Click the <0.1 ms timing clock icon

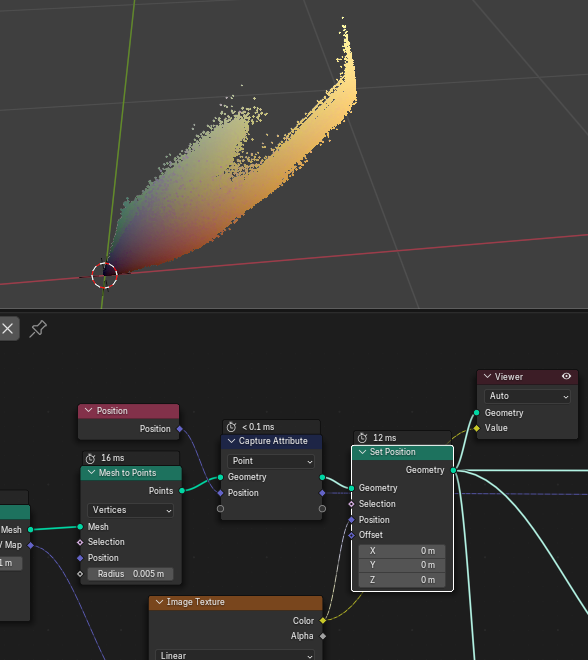point(231,427)
